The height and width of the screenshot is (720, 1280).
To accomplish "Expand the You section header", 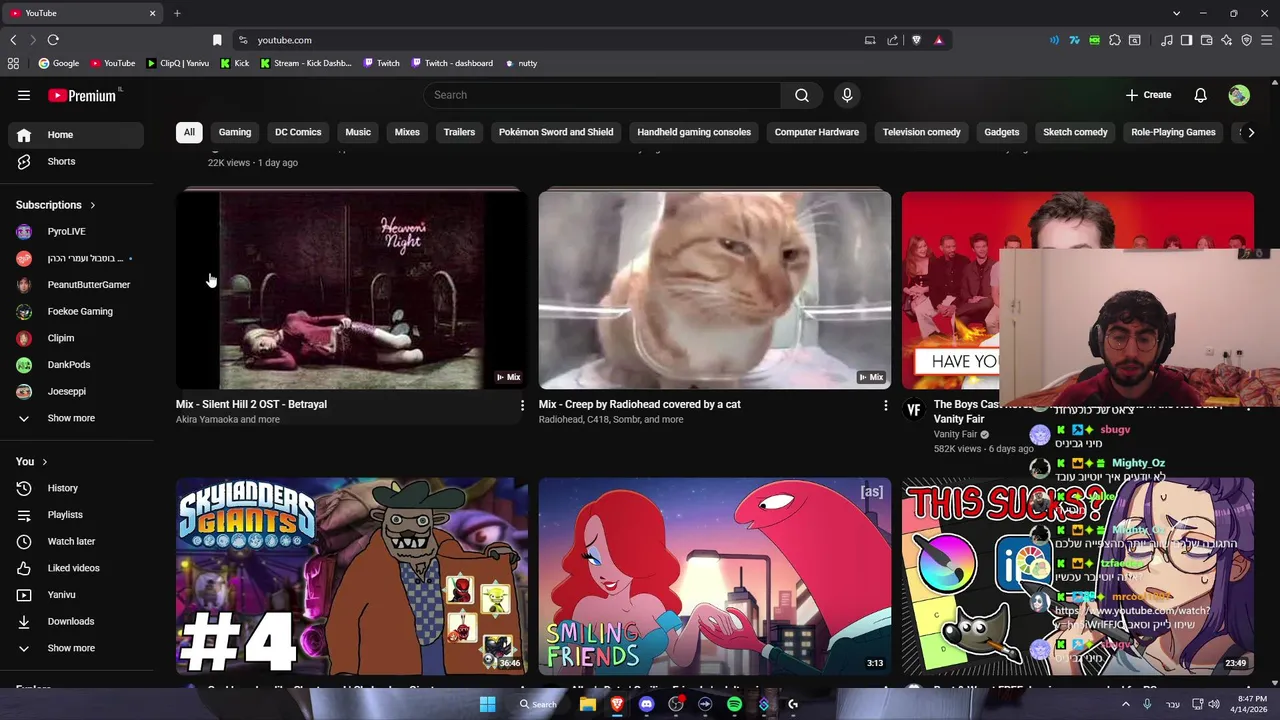I will click(32, 461).
